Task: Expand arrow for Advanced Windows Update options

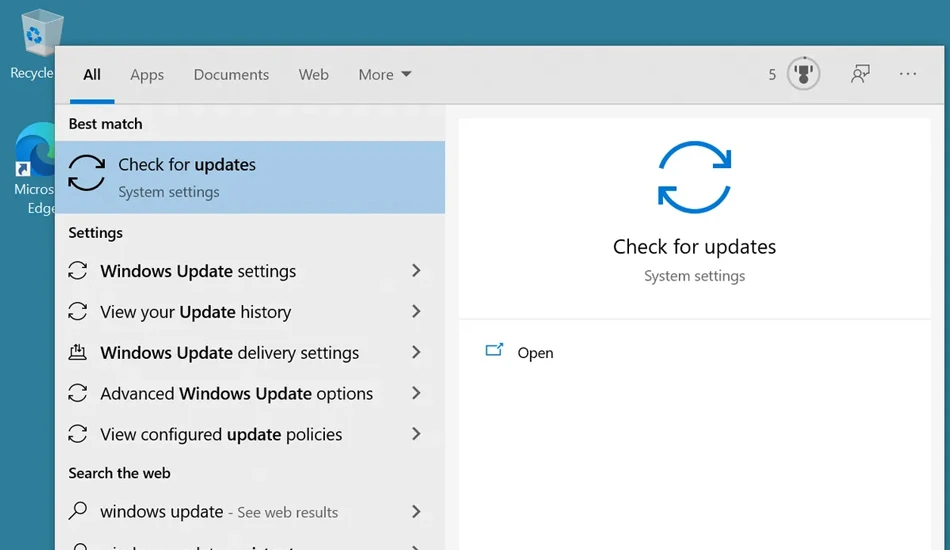Action: [416, 393]
